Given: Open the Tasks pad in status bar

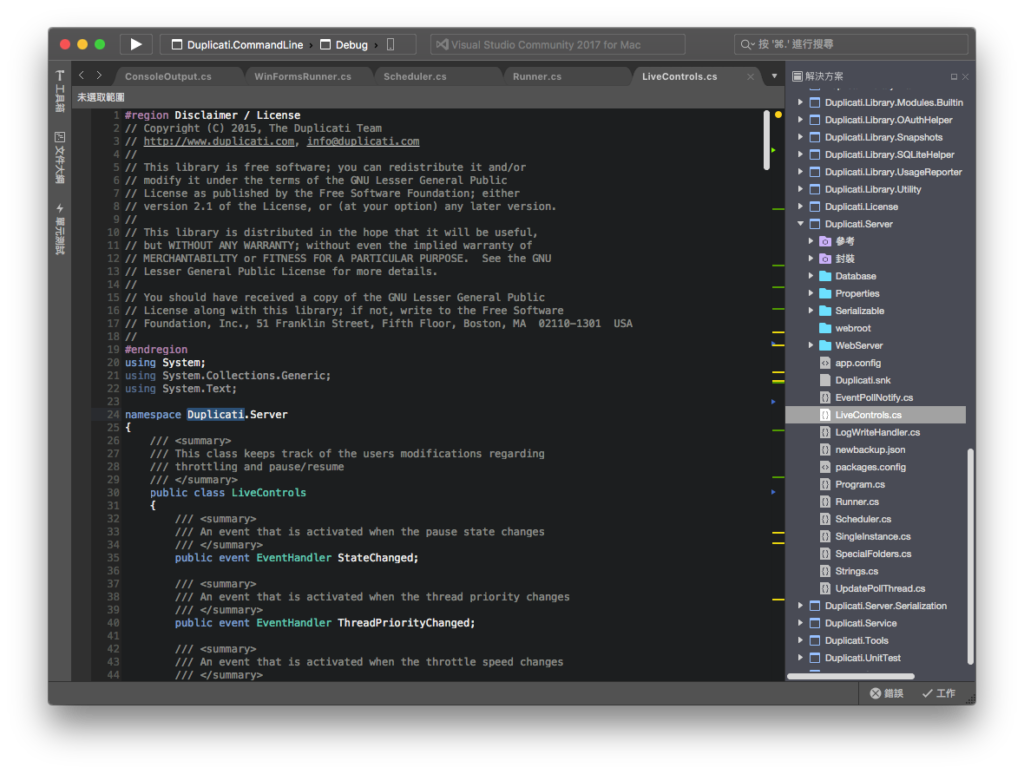Looking at the screenshot, I should [x=938, y=693].
